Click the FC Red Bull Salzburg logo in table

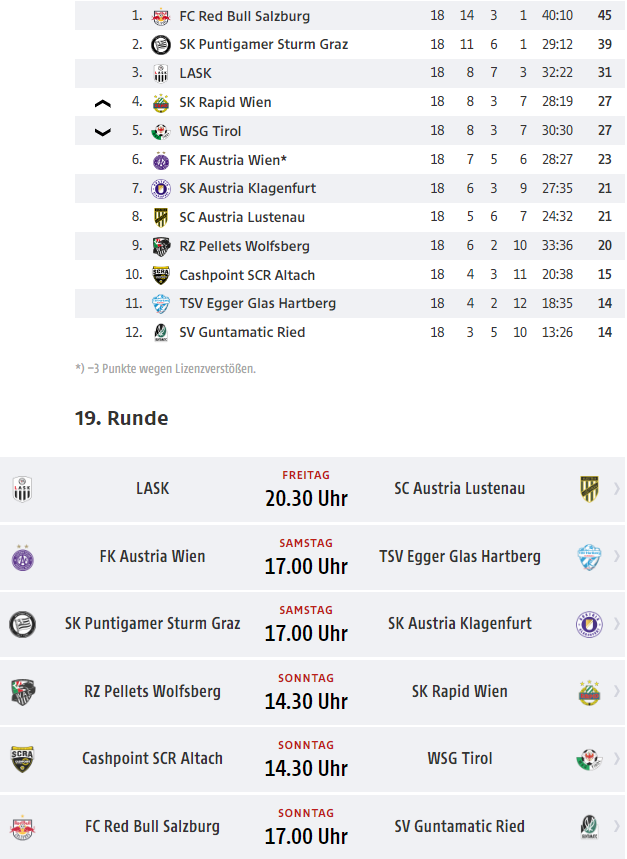[x=160, y=16]
